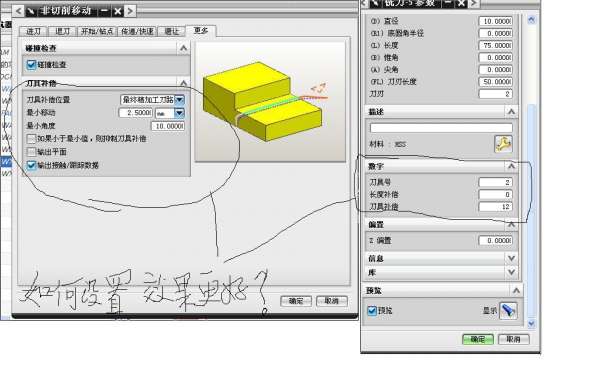The height and width of the screenshot is (380, 600).
Task: Collapse the 预览 section
Action: 516,291
